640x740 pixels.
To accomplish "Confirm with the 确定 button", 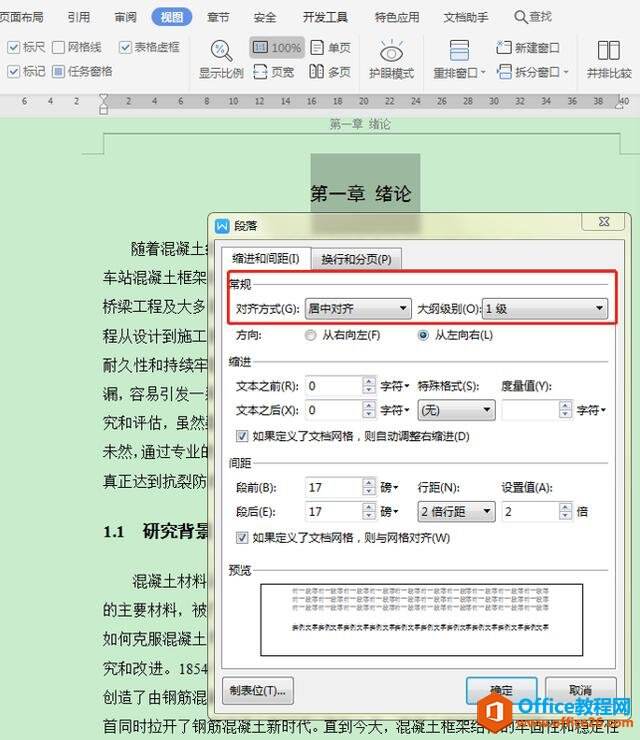I will pos(501,691).
